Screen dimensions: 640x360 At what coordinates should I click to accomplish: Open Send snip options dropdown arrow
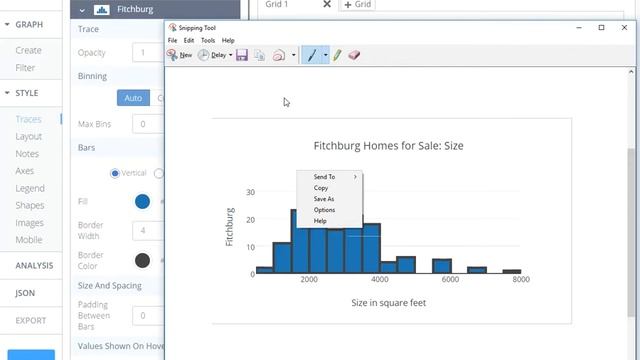(293, 55)
